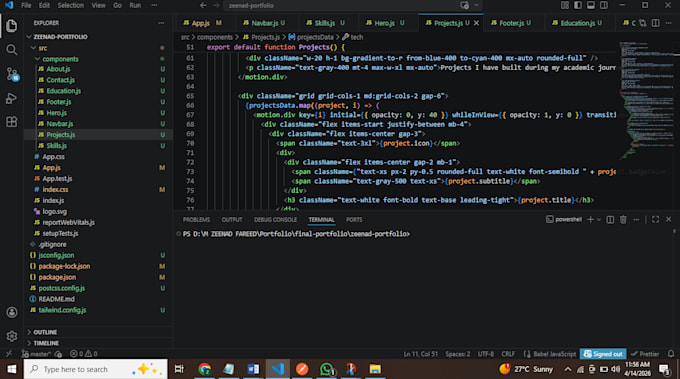680x379 pixels.
Task: Open the Source Control view
Action: pyautogui.click(x=12, y=74)
